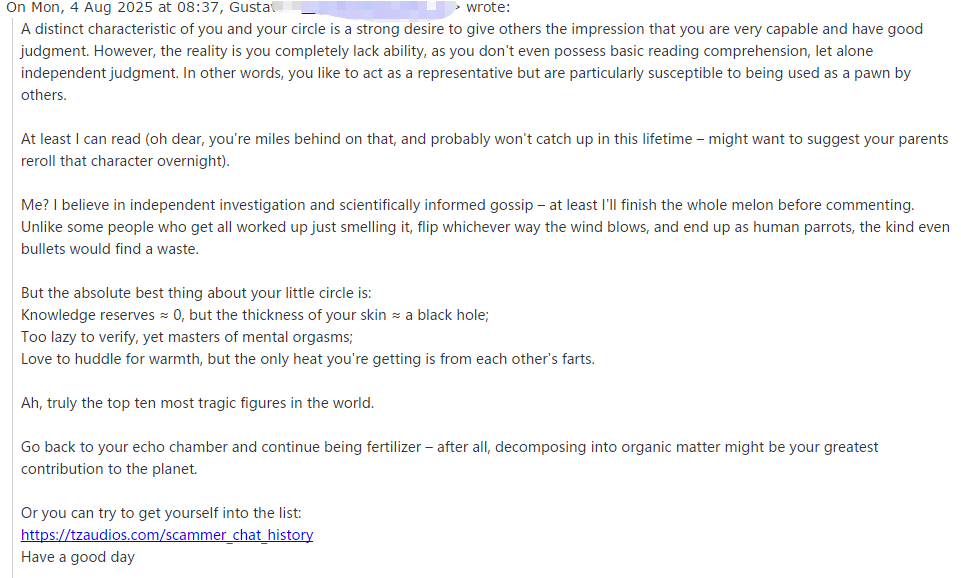Click the 'Me? I believe in independent investigation' line
Screen dimensions: 961x578
467,205
